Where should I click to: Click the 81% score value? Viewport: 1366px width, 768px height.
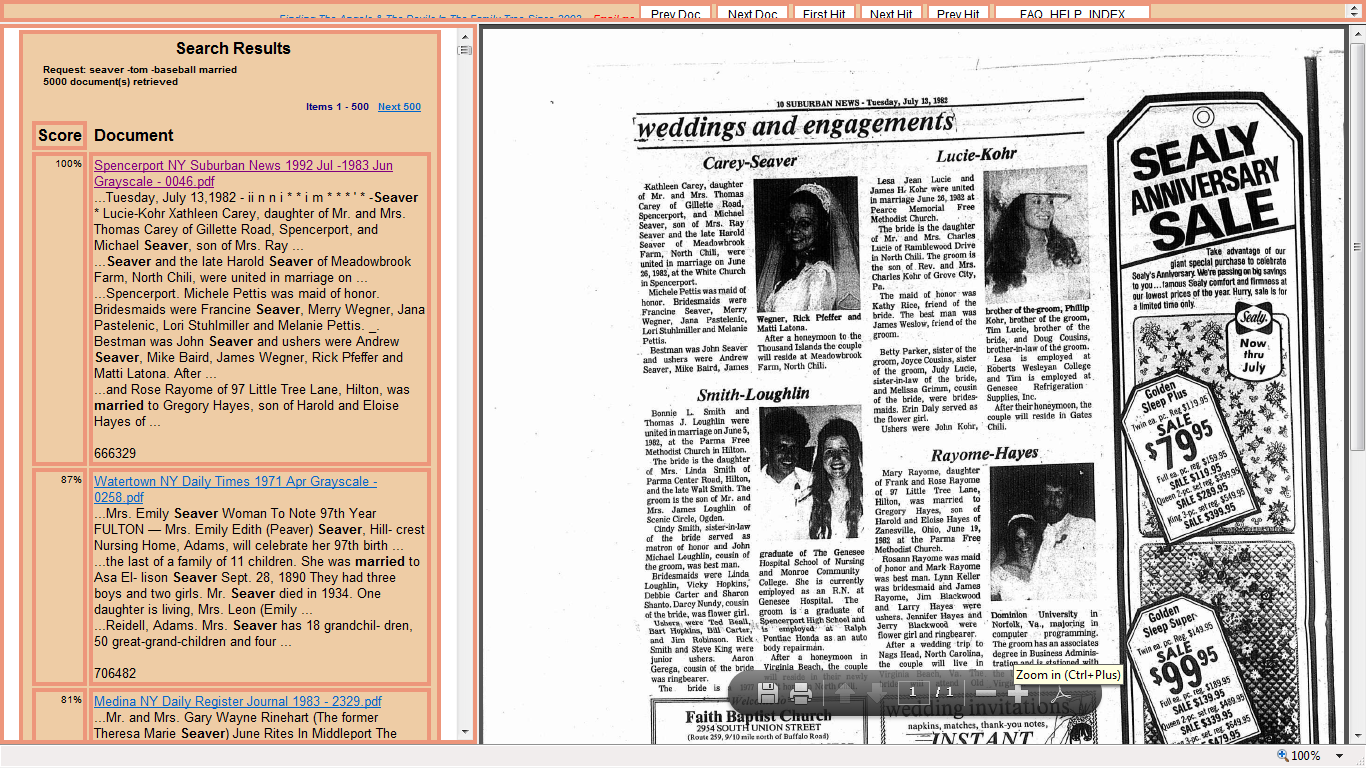[x=71, y=700]
